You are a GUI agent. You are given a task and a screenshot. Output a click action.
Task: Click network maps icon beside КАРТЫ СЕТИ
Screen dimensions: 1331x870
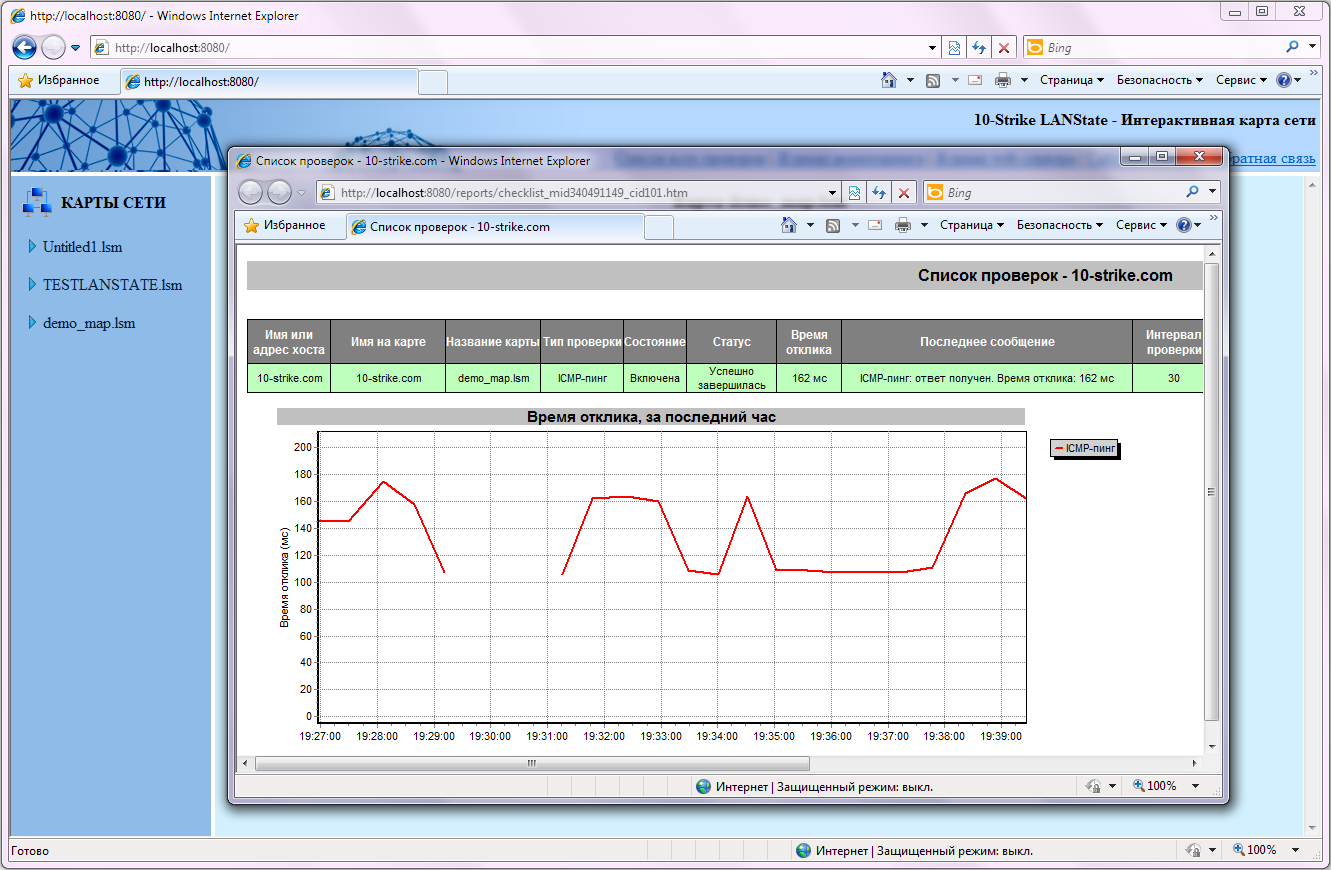36,202
